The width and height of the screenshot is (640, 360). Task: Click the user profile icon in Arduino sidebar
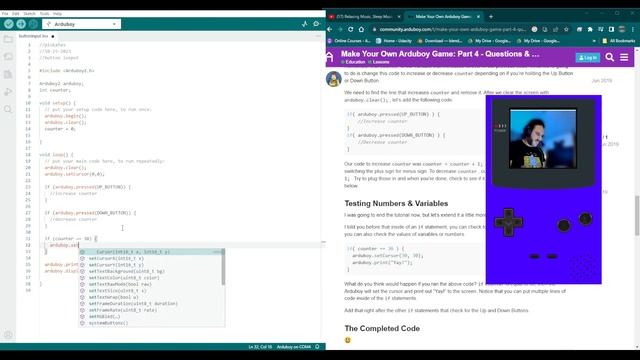8,335
